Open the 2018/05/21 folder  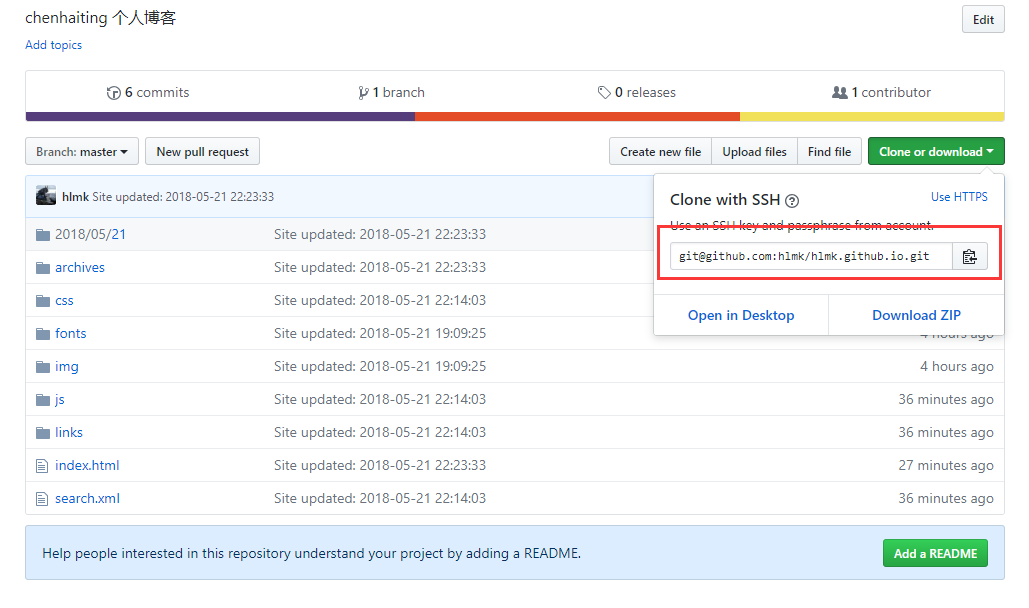tap(90, 235)
